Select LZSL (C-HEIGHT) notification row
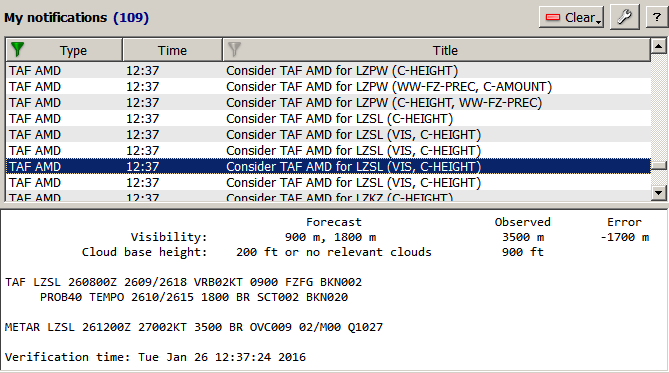This screenshot has width=669, height=373. tap(328, 119)
